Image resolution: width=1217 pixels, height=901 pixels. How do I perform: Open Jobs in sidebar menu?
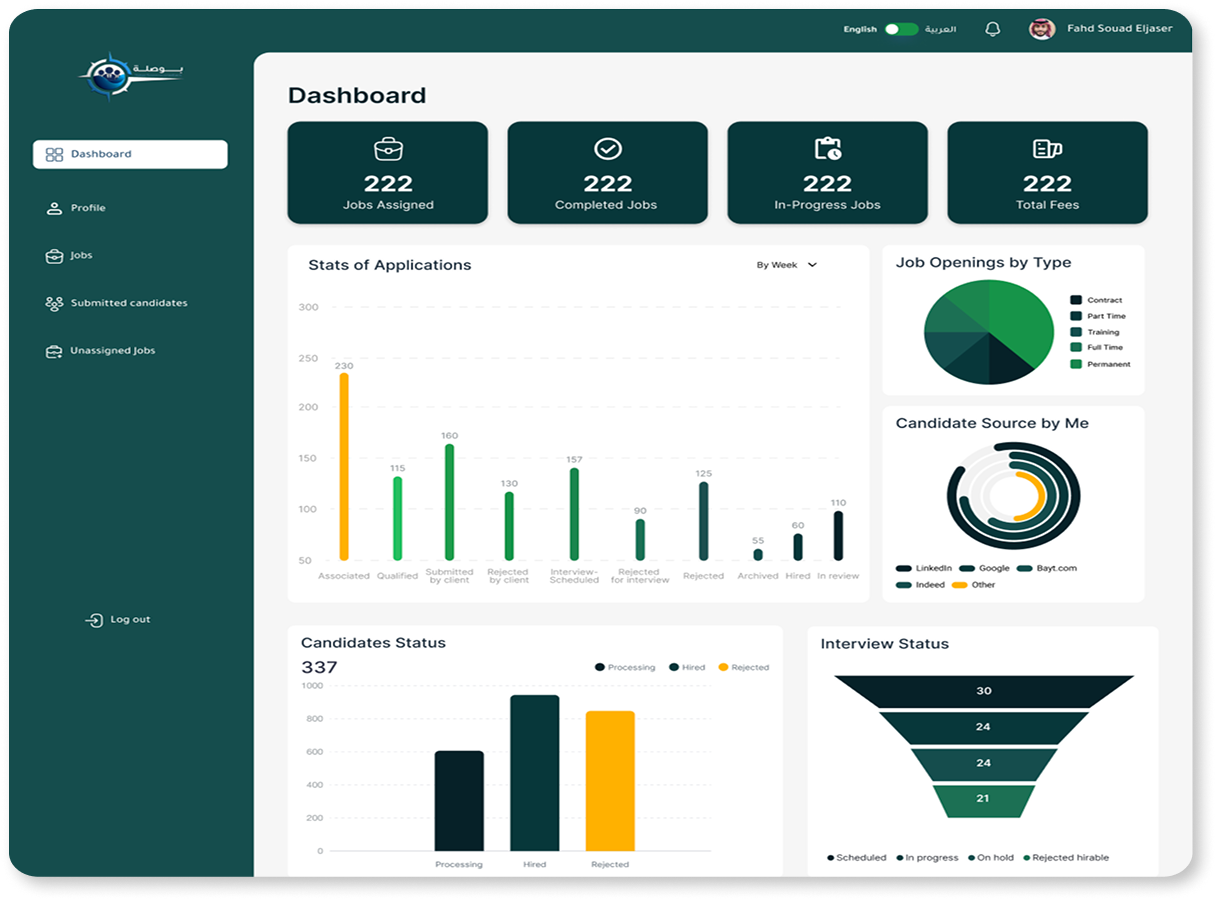81,256
